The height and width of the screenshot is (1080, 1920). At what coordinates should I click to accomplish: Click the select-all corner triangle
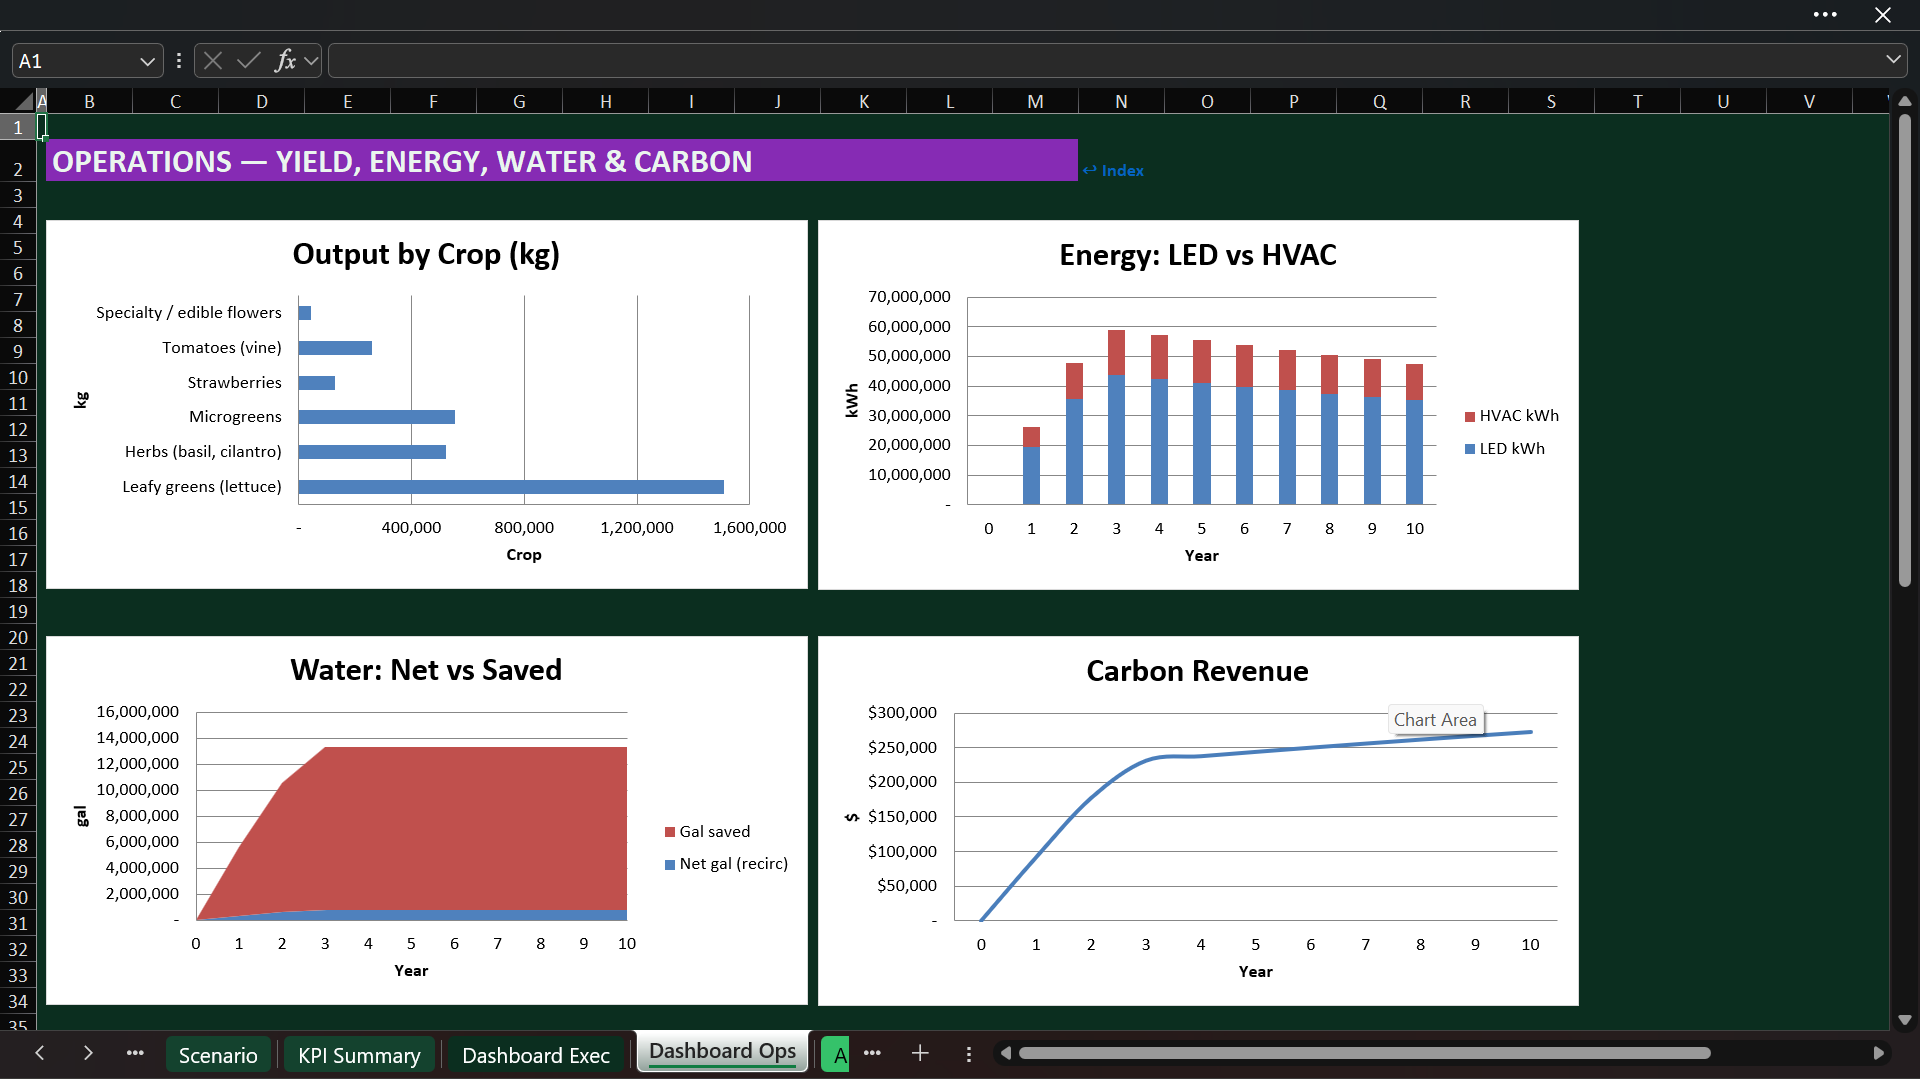point(24,101)
